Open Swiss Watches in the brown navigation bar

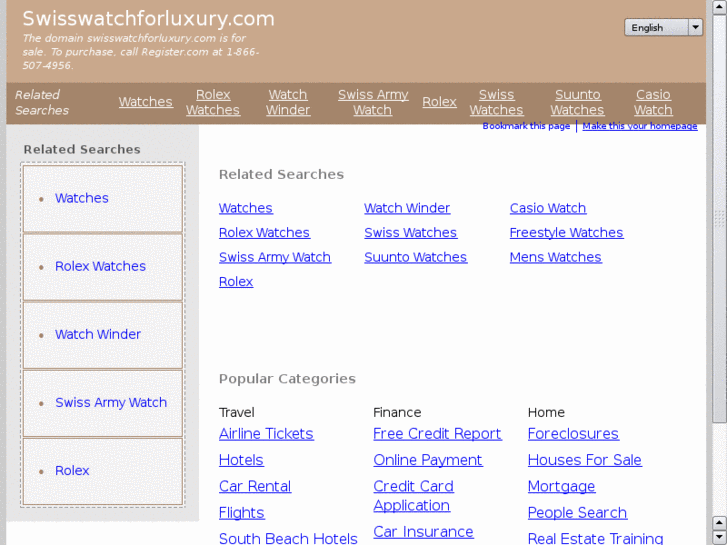(x=496, y=102)
